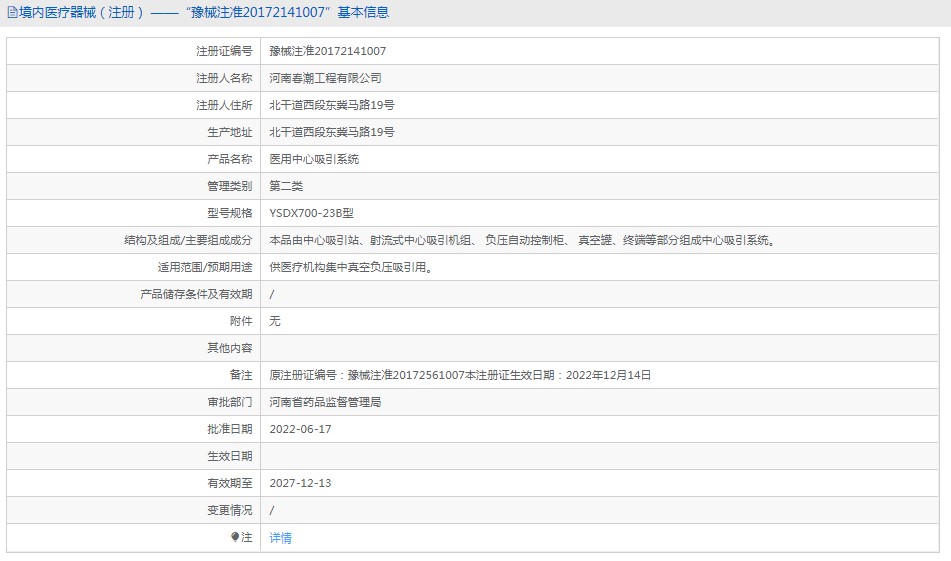This screenshot has width=951, height=561.
Task: Click the 变更情况 label
Action: click(x=230, y=510)
